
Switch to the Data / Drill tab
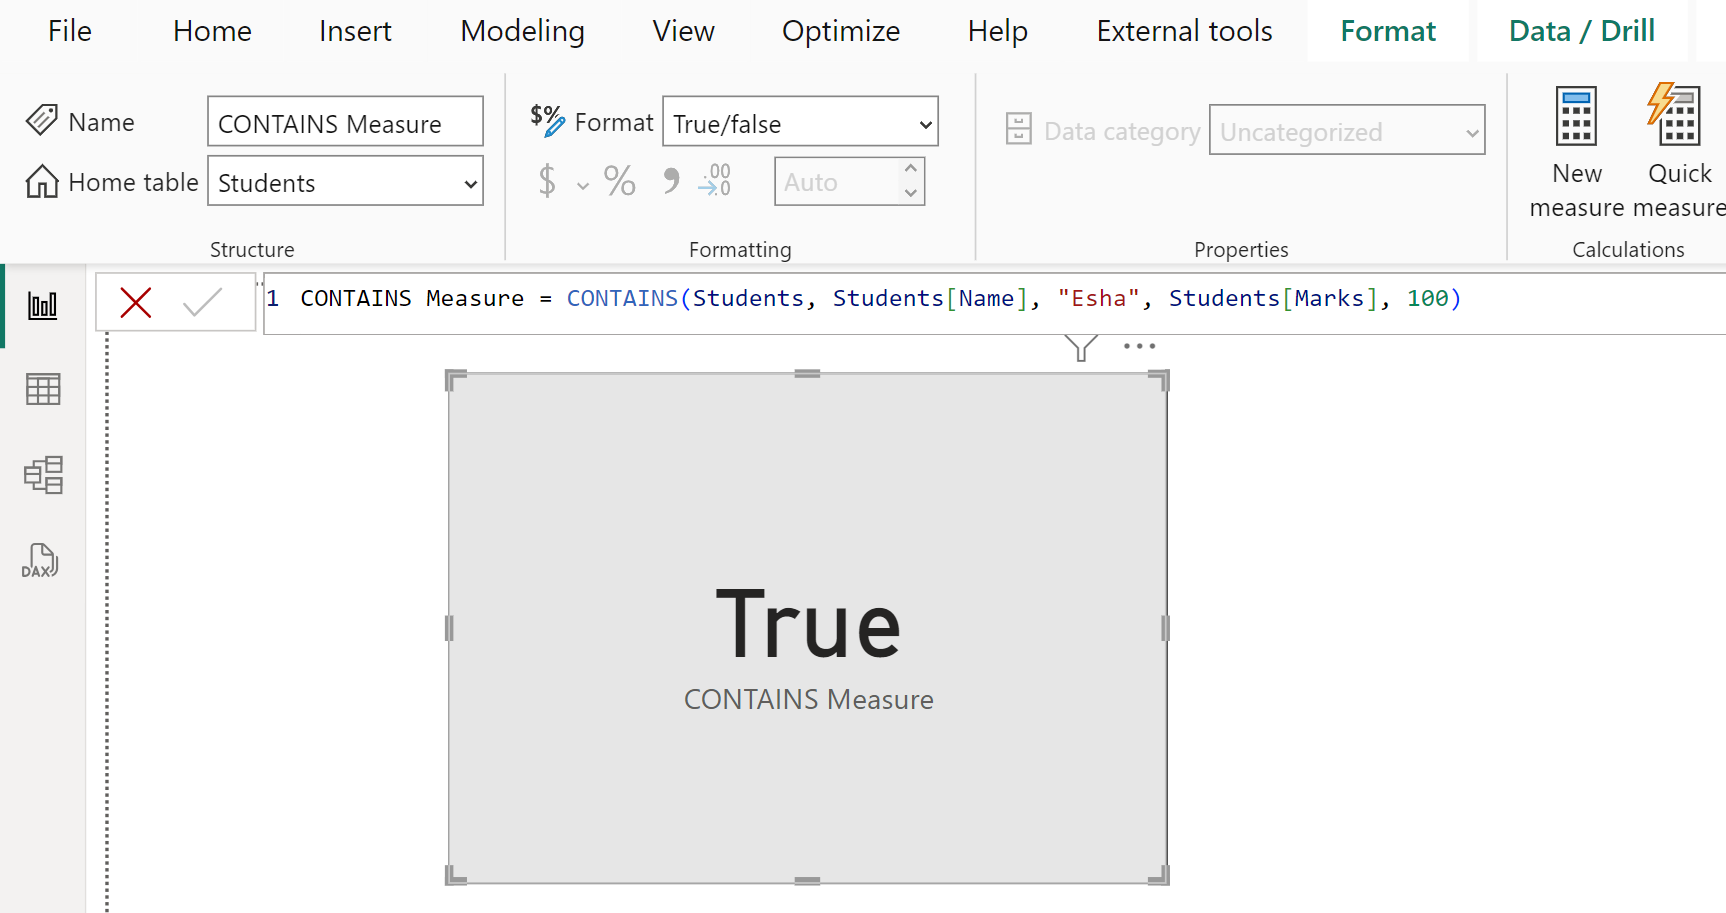(x=1581, y=31)
